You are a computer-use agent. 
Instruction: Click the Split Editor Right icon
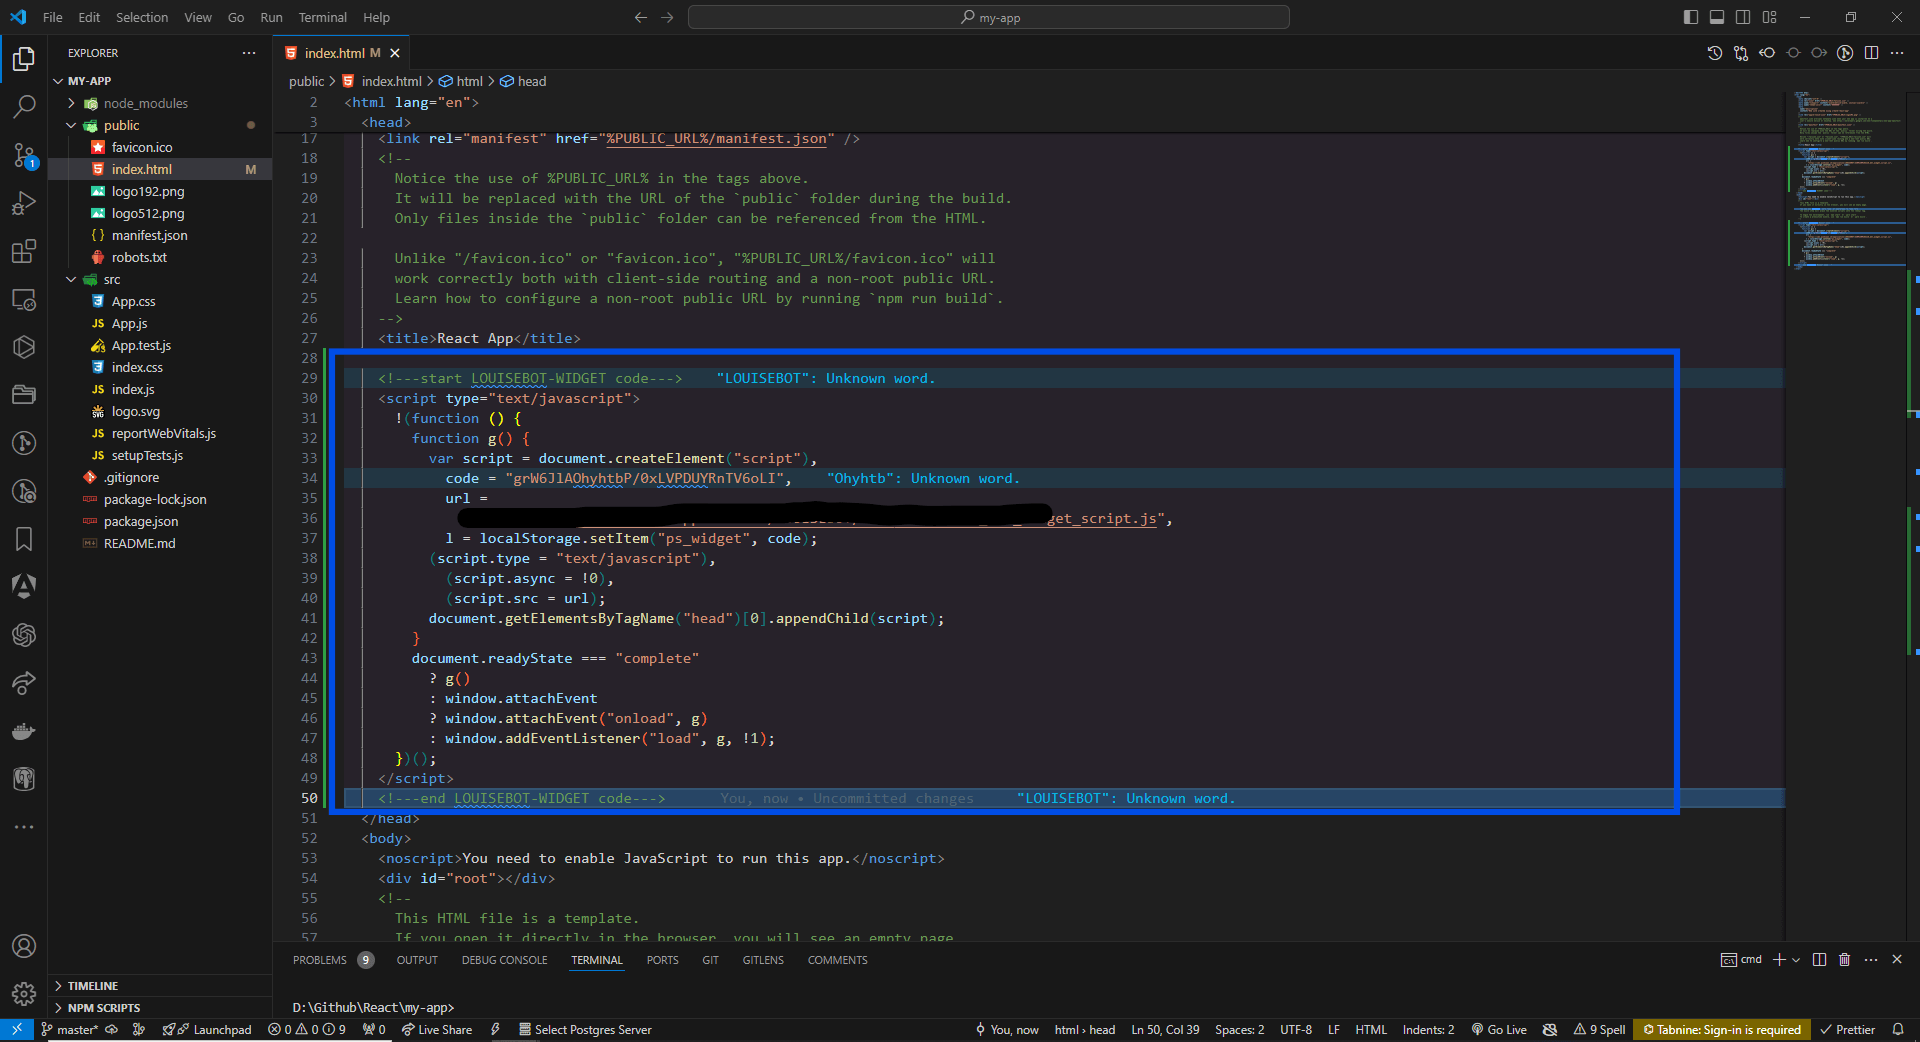point(1871,53)
